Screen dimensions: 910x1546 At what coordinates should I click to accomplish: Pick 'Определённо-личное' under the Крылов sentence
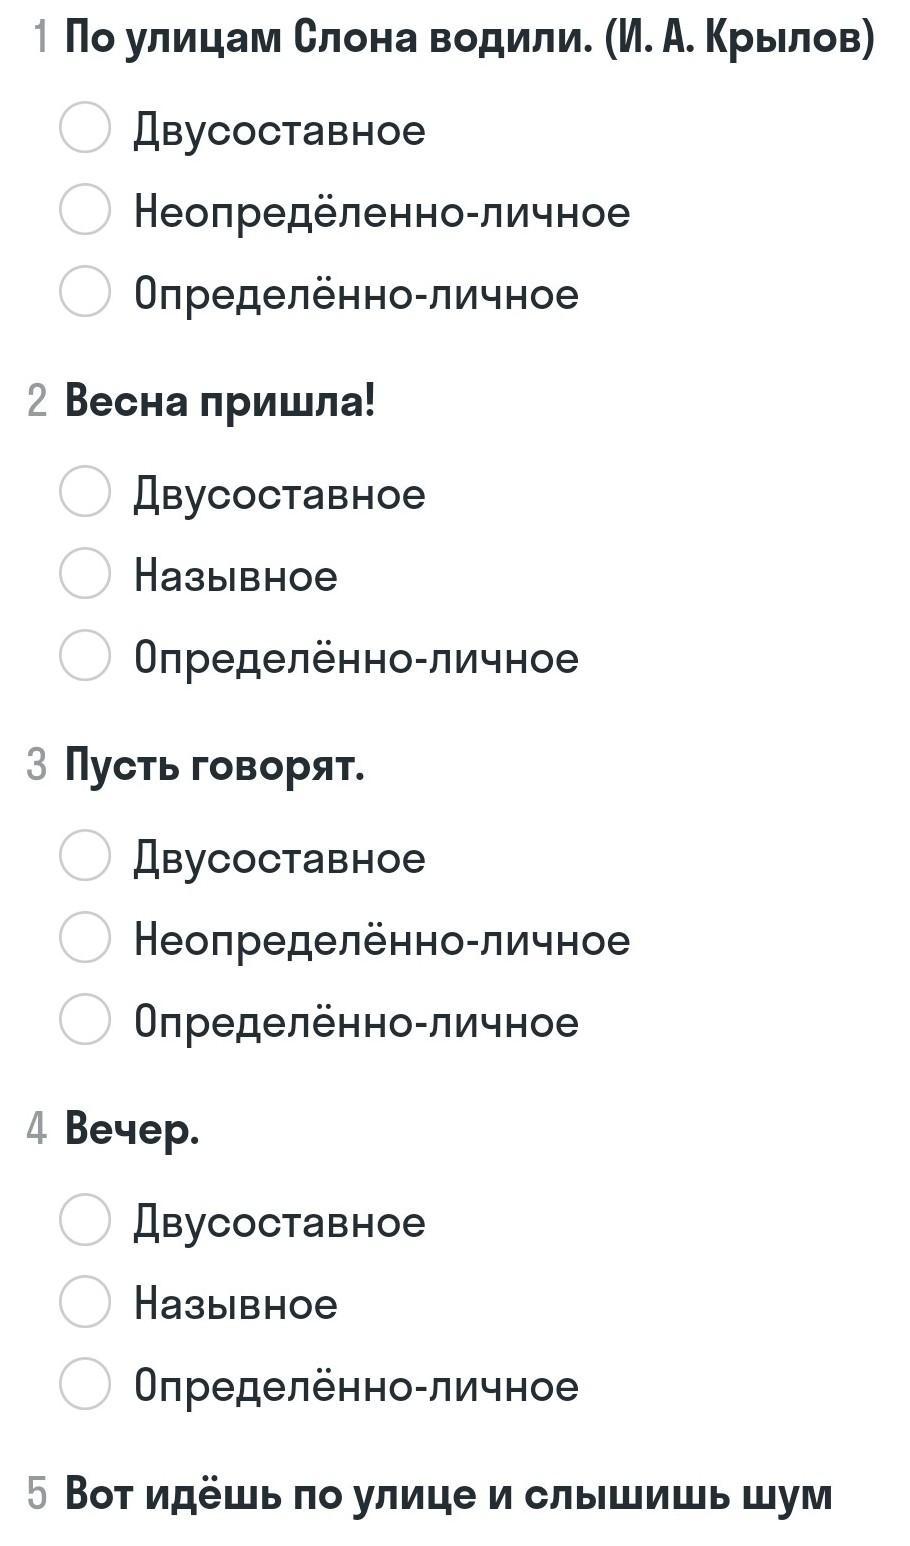[84, 293]
